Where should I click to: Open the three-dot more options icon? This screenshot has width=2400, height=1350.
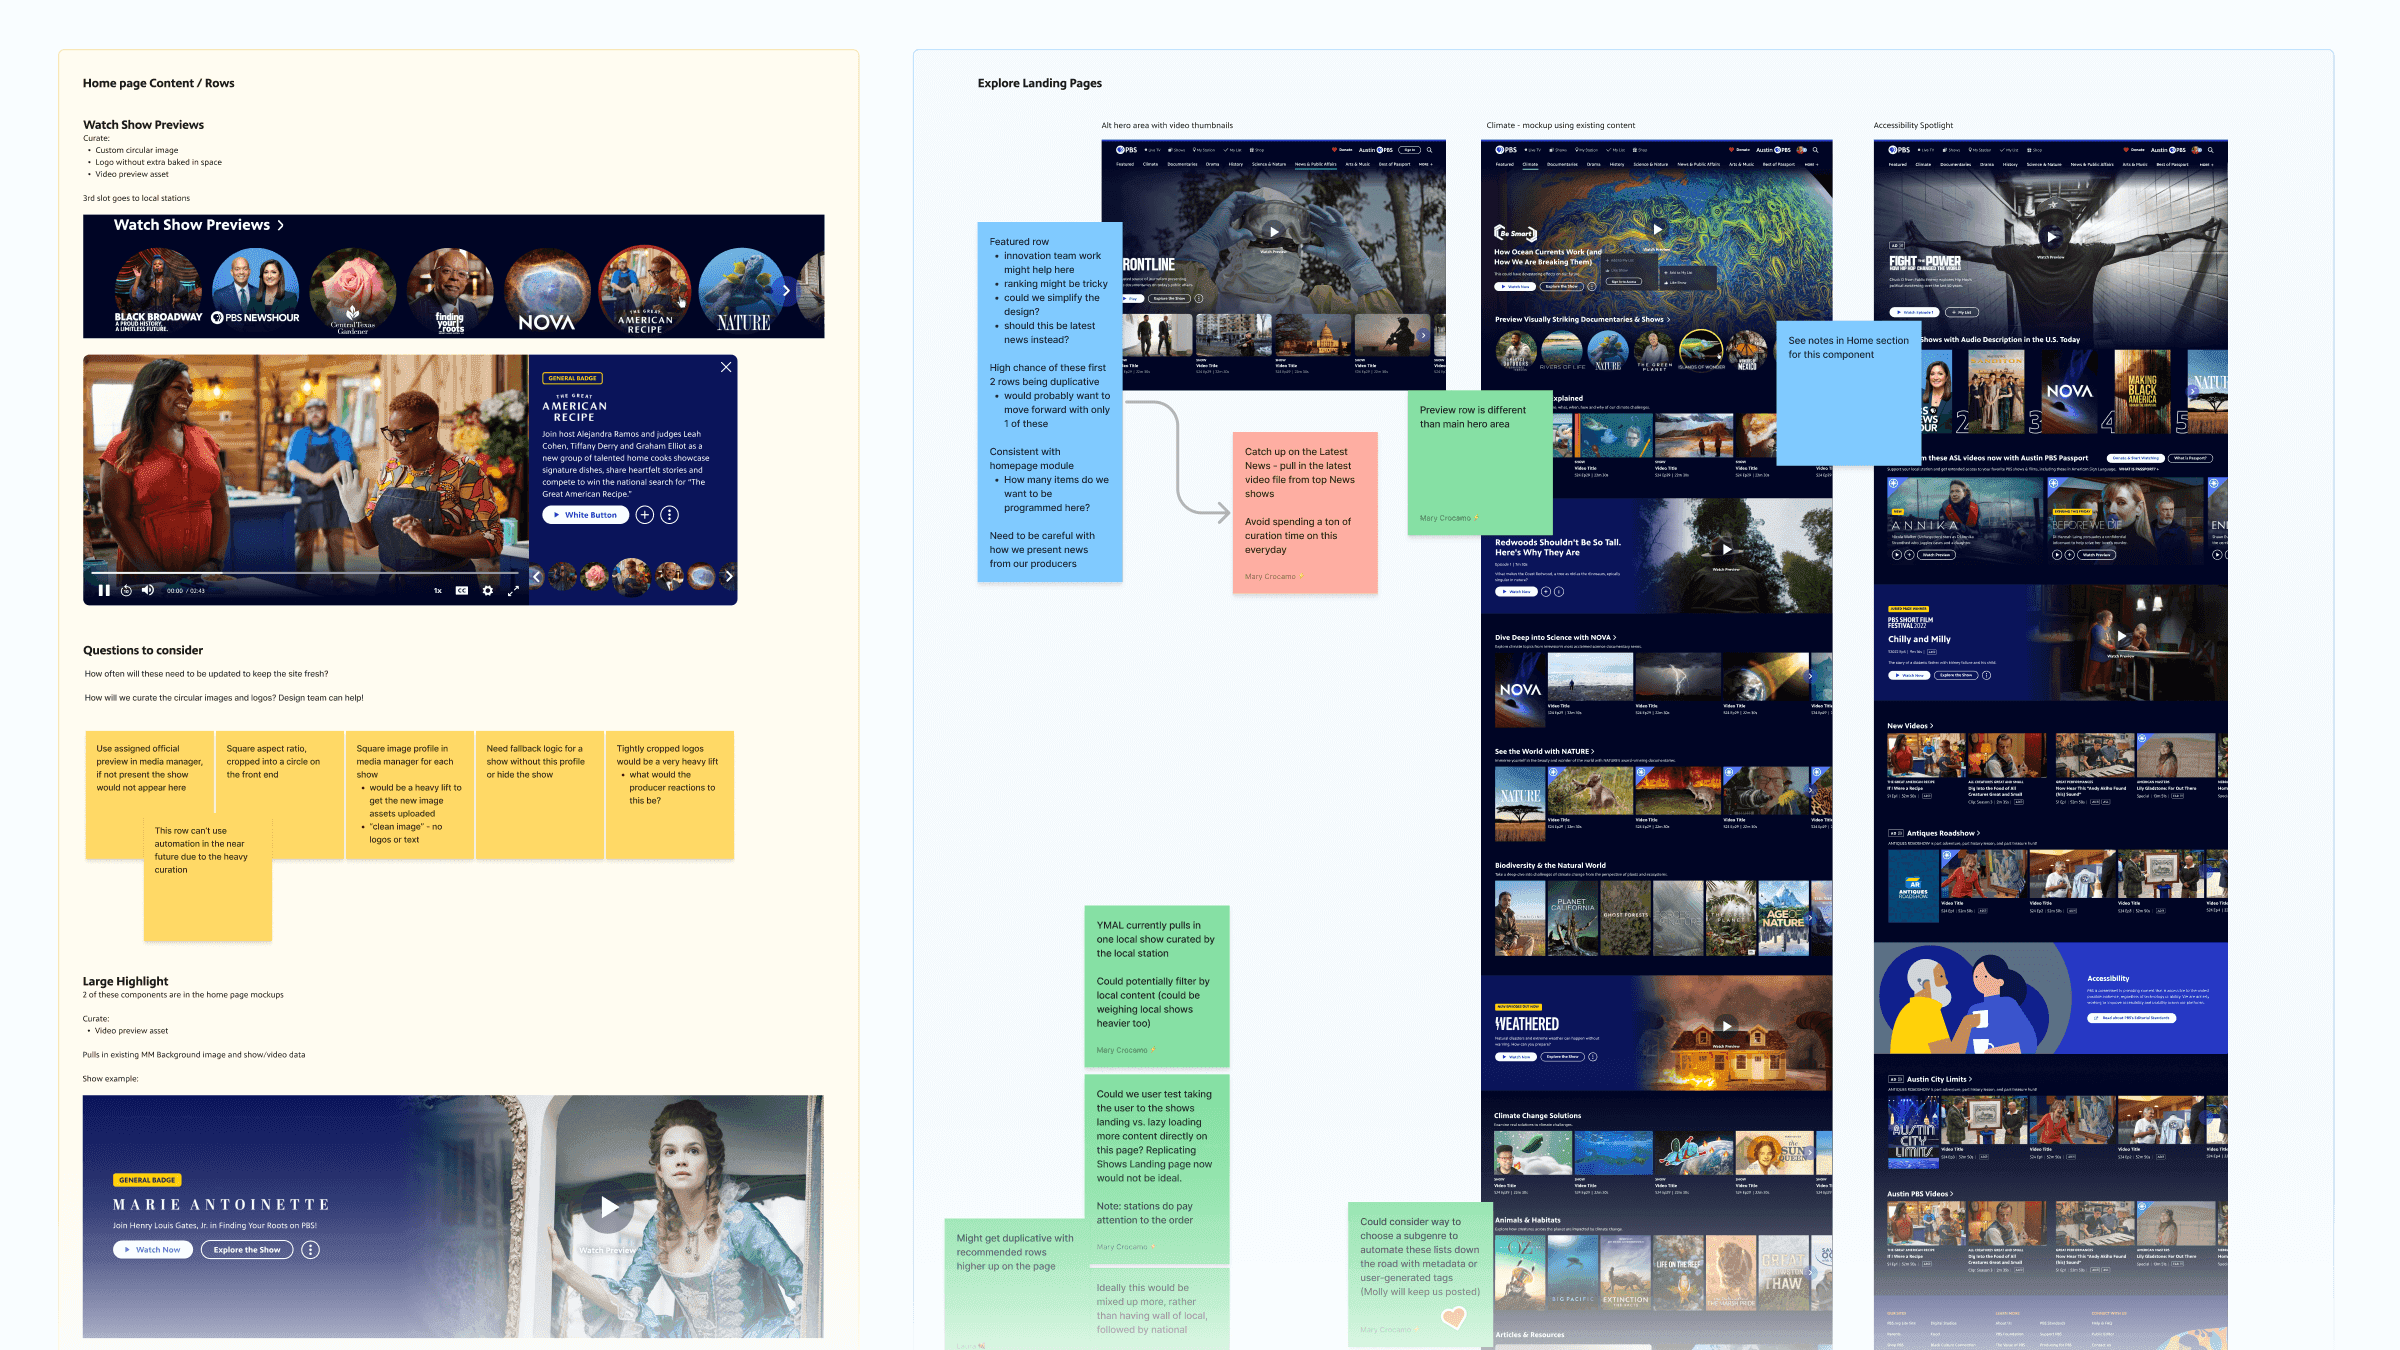(x=670, y=515)
